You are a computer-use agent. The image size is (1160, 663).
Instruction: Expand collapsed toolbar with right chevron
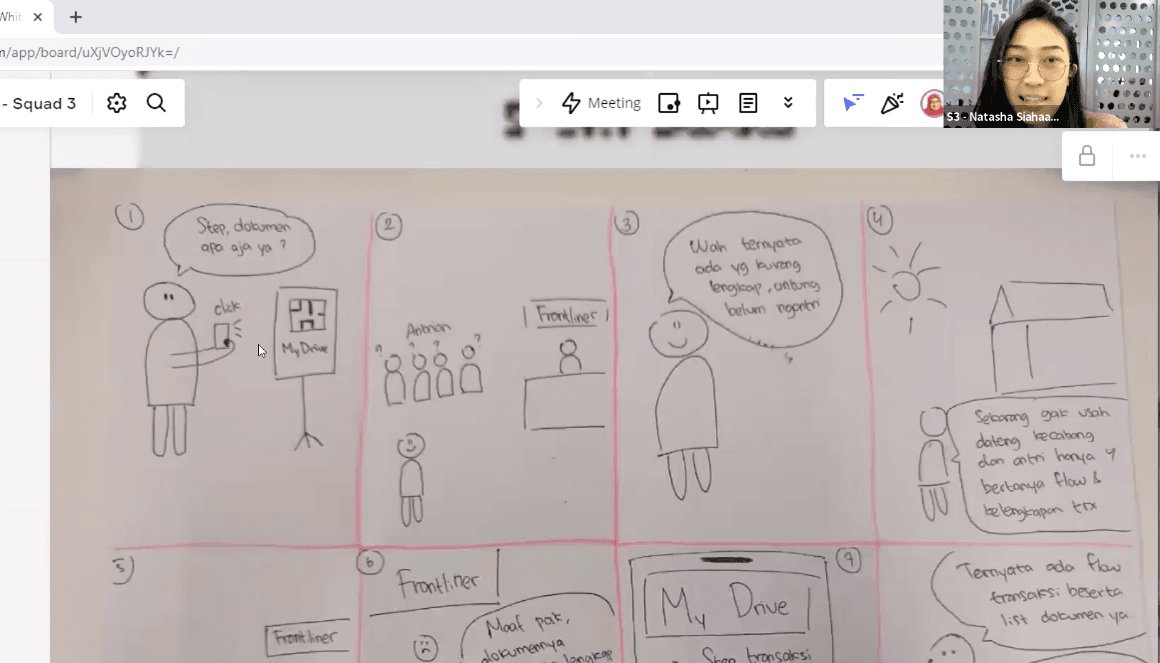(x=540, y=103)
